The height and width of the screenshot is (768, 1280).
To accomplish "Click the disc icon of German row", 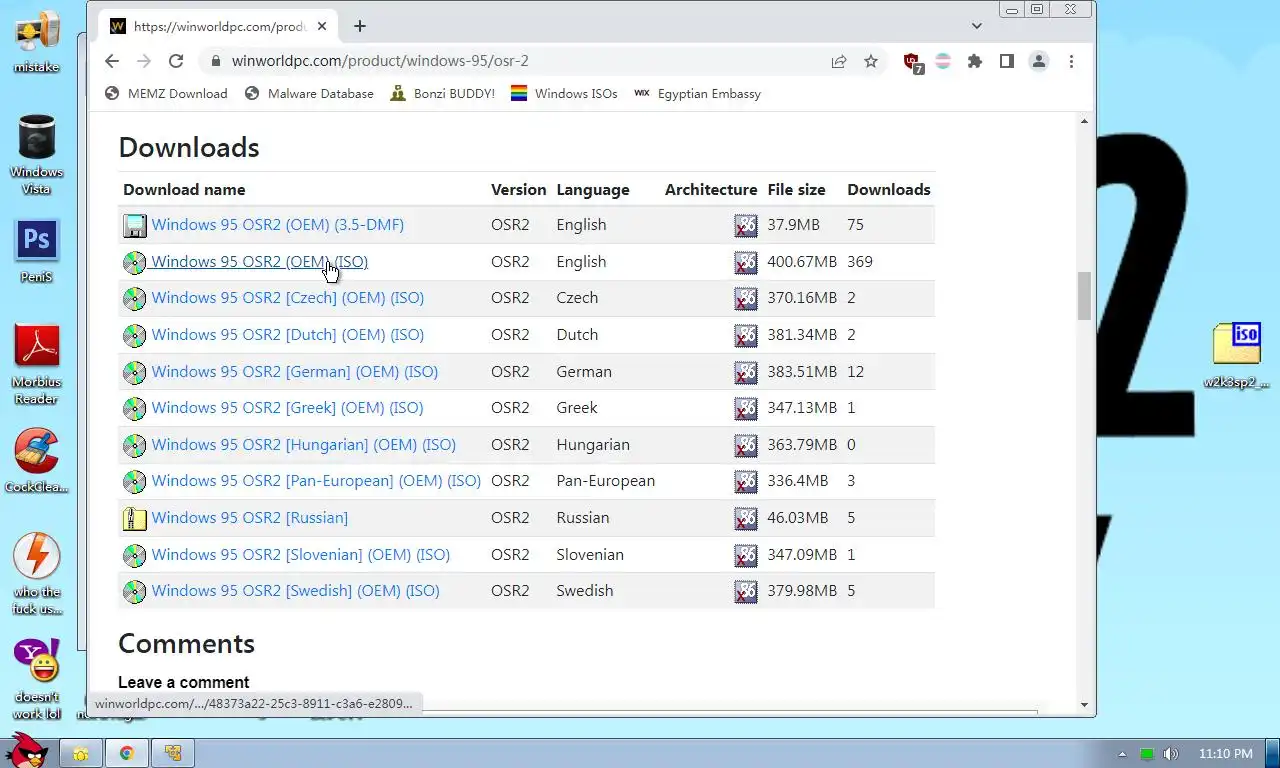I will click(x=134, y=373).
